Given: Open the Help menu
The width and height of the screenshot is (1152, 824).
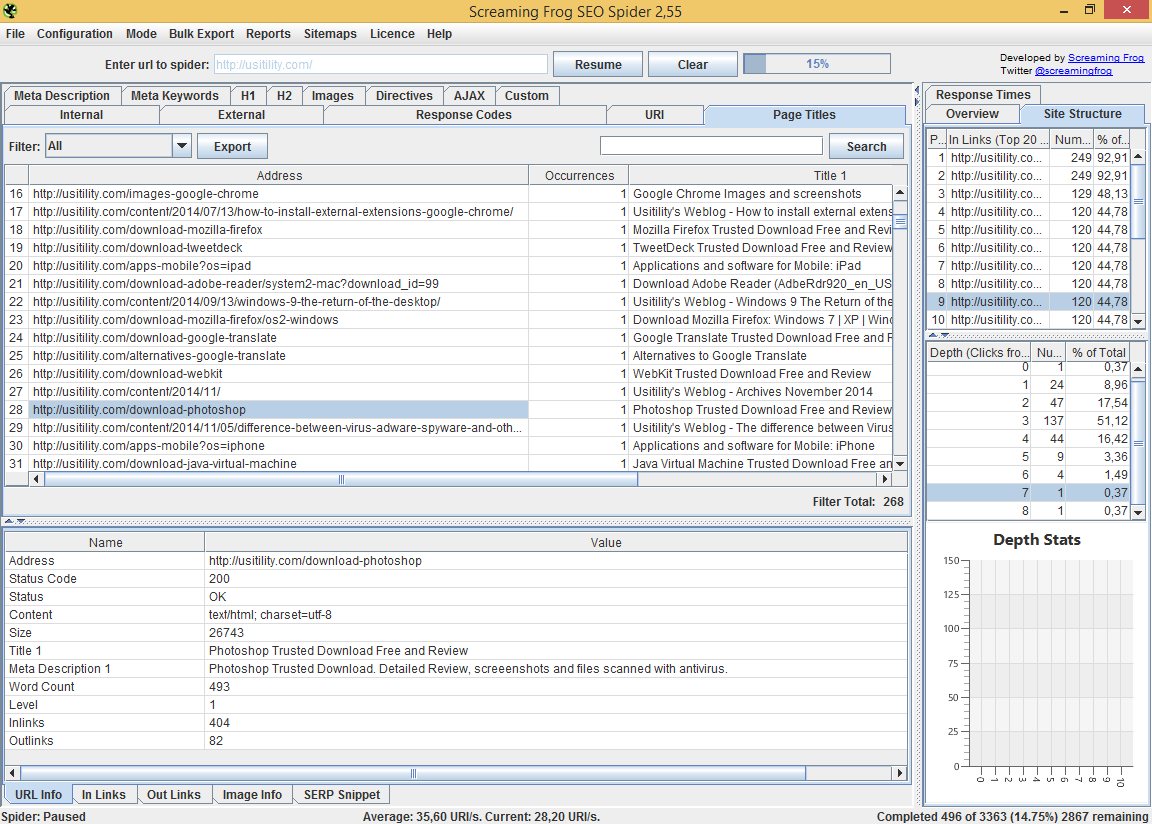Looking at the screenshot, I should point(439,34).
